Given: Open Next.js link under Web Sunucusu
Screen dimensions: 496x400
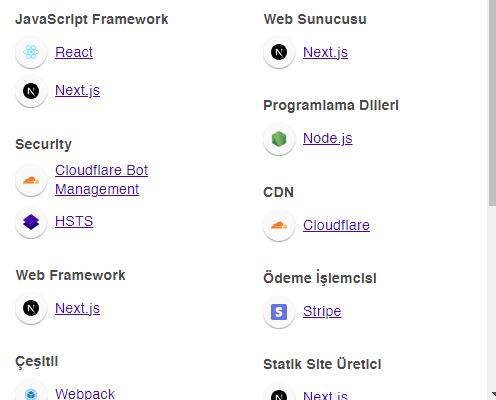Looking at the screenshot, I should tap(325, 52).
